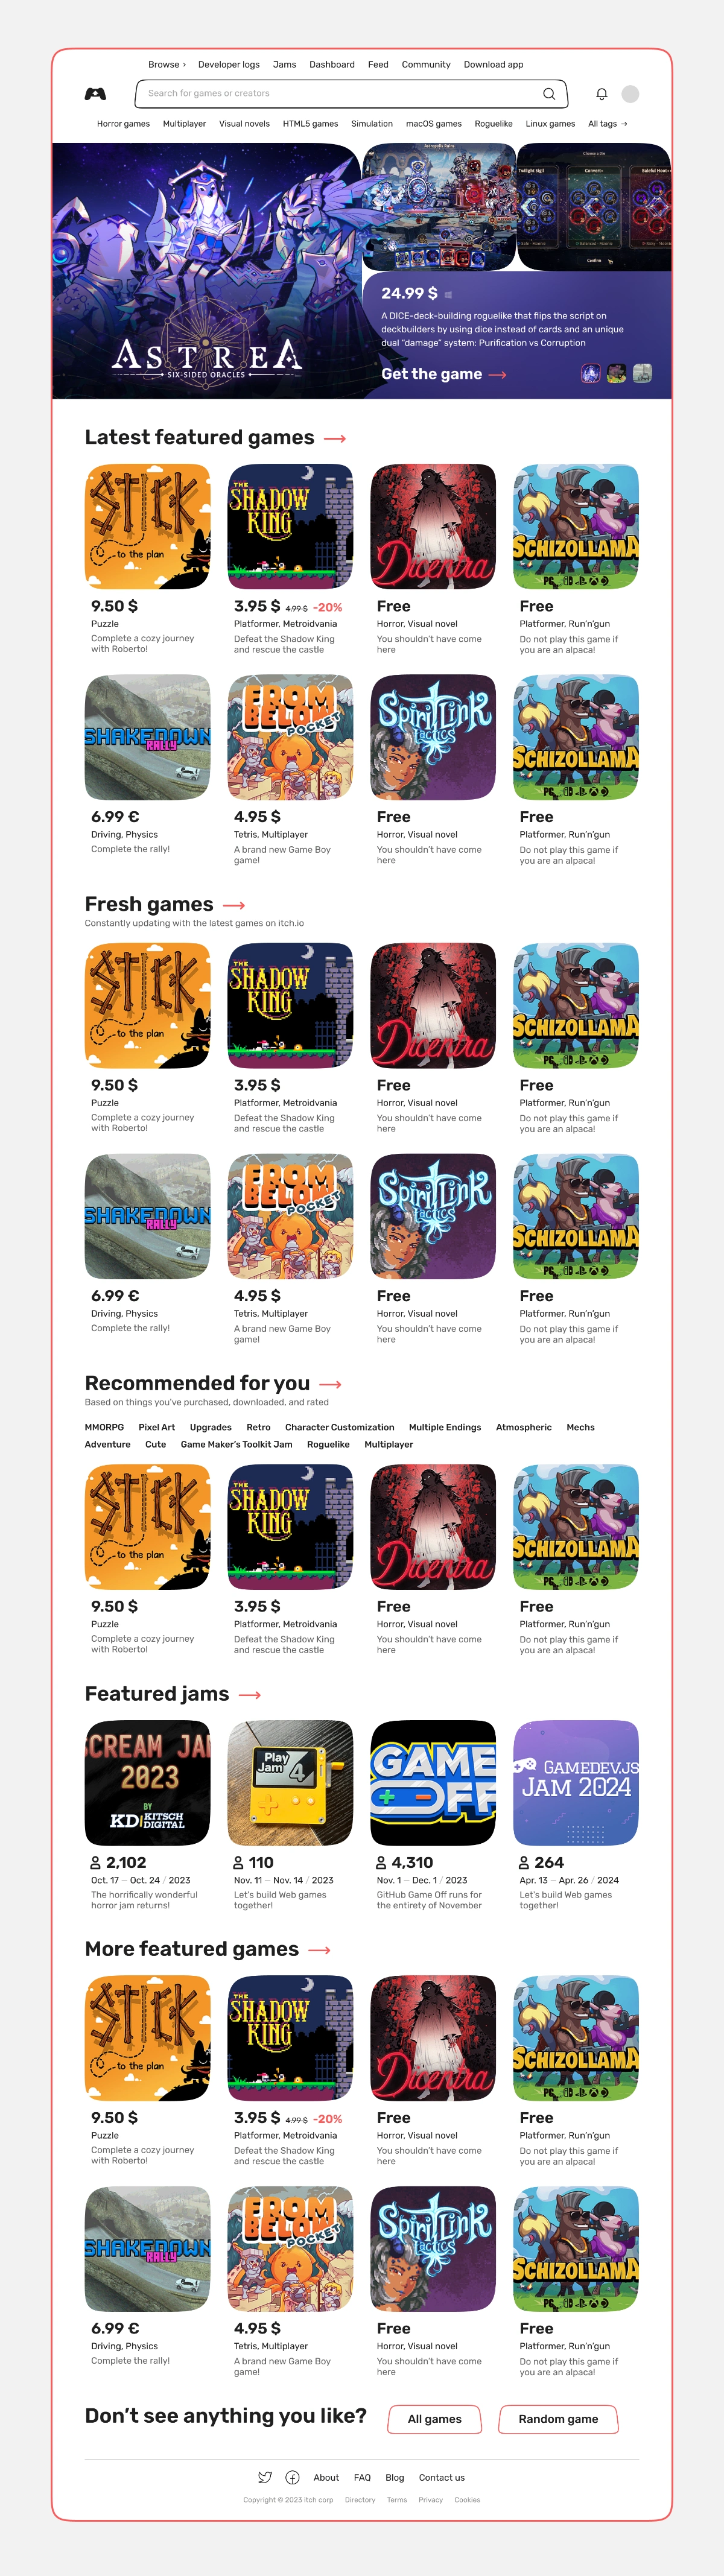Click the Random game button
This screenshot has height=2576, width=724.
558,2419
